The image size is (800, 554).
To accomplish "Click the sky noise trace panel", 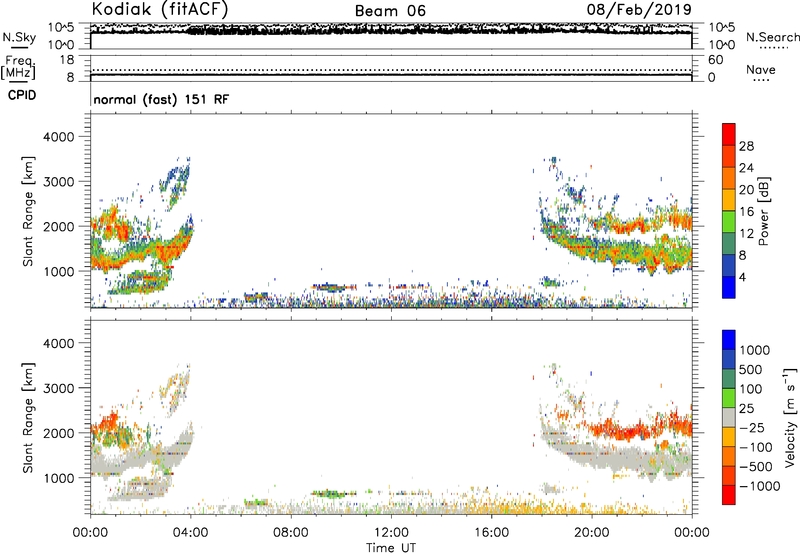I will tap(391, 36).
